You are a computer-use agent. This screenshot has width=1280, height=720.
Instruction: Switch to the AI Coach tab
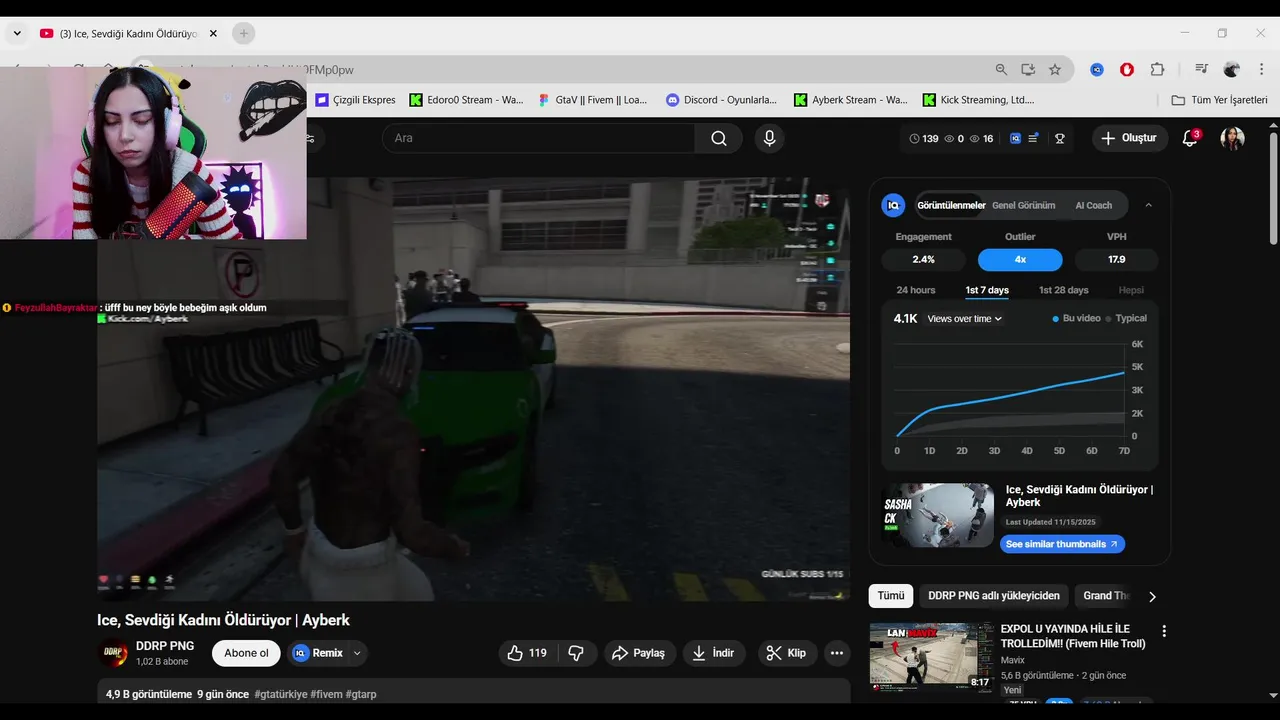1093,205
